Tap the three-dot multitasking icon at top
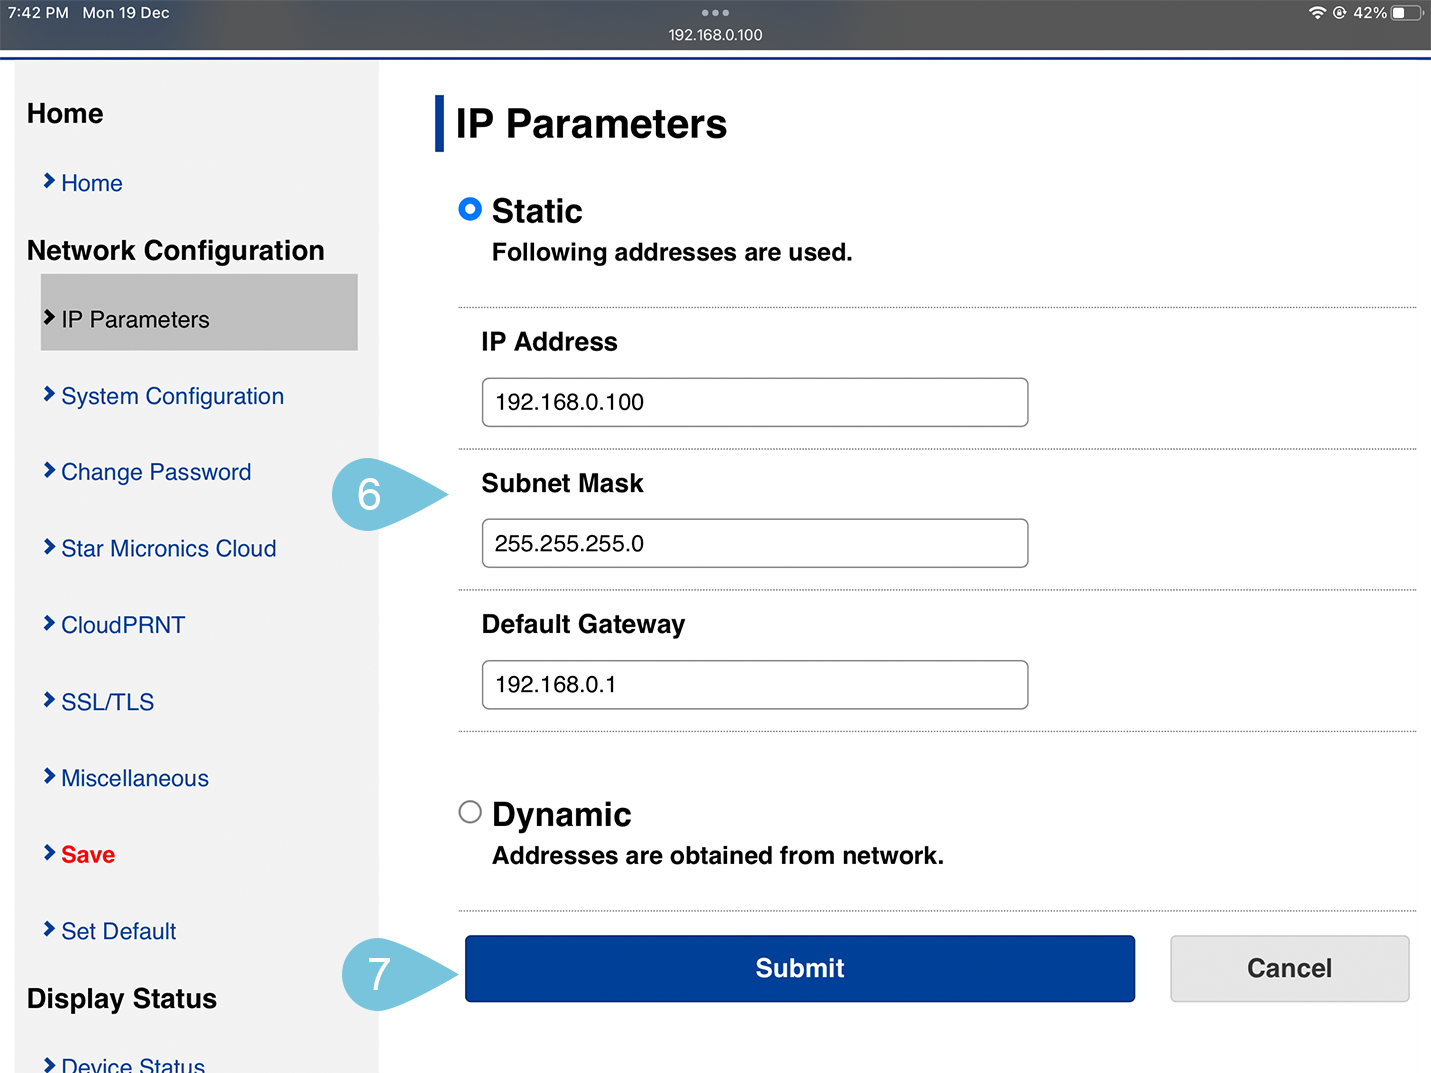The height and width of the screenshot is (1073, 1431). tap(715, 13)
